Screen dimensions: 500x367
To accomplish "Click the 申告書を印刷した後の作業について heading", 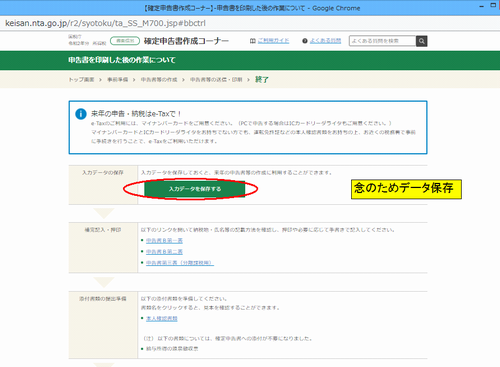I will (x=122, y=60).
